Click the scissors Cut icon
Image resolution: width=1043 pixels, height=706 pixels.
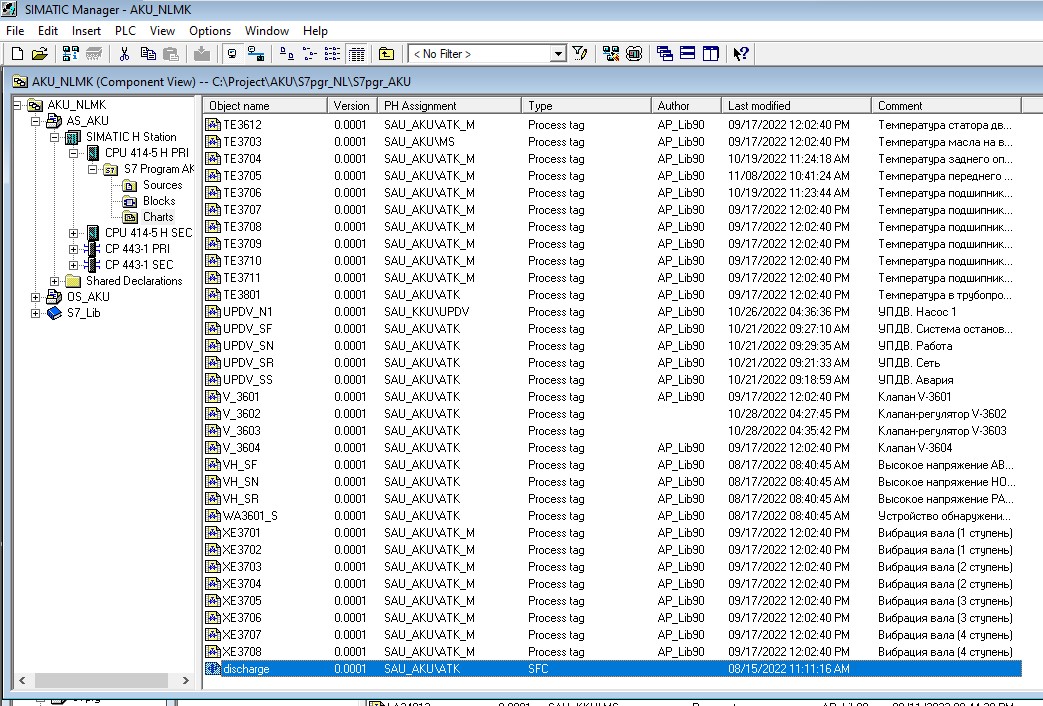coord(124,54)
